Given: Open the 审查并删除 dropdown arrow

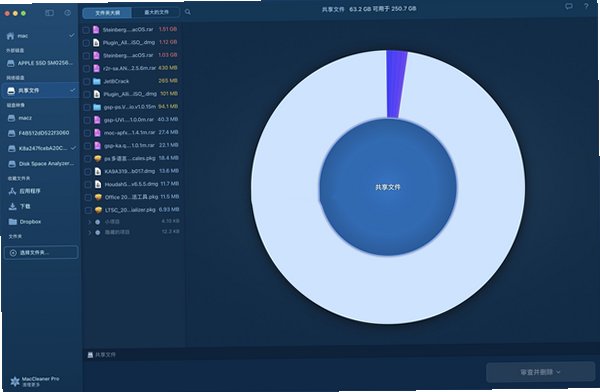Looking at the screenshot, I should coord(558,372).
